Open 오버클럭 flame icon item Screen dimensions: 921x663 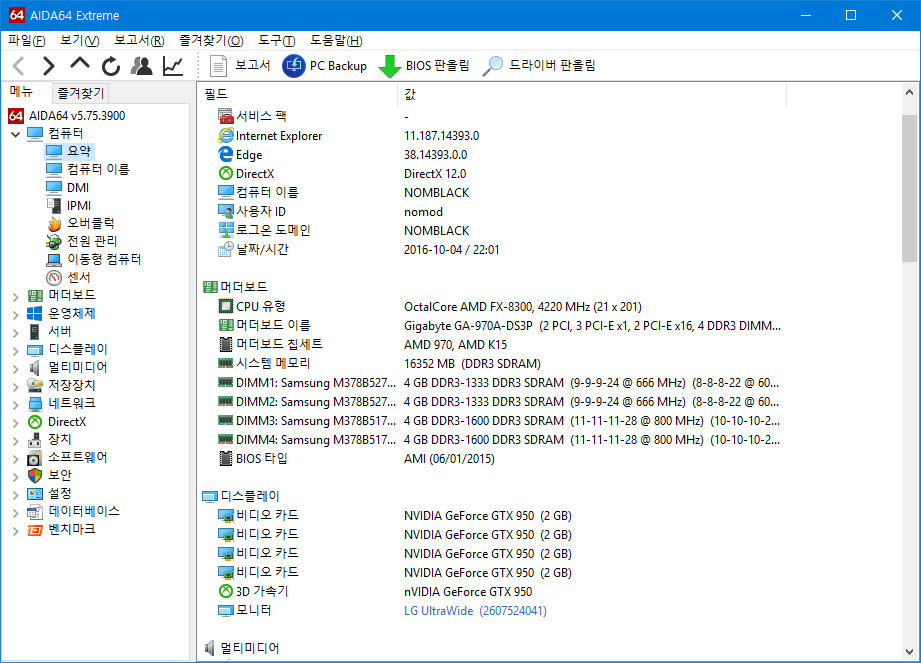coord(80,223)
